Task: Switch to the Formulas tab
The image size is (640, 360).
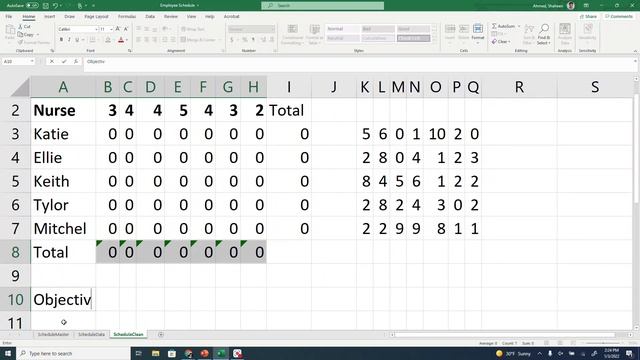Action: 127,17
